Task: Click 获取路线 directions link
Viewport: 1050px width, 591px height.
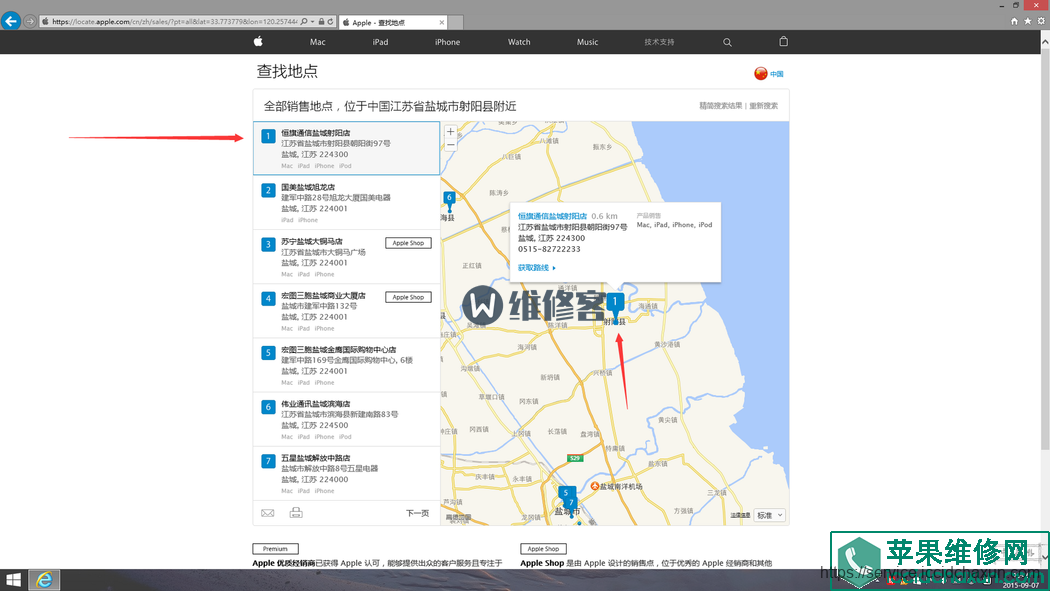Action: 536,268
